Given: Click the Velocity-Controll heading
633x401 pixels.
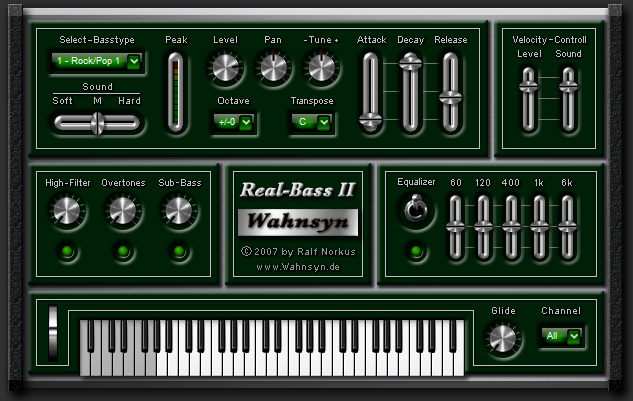Looking at the screenshot, I should (549, 40).
